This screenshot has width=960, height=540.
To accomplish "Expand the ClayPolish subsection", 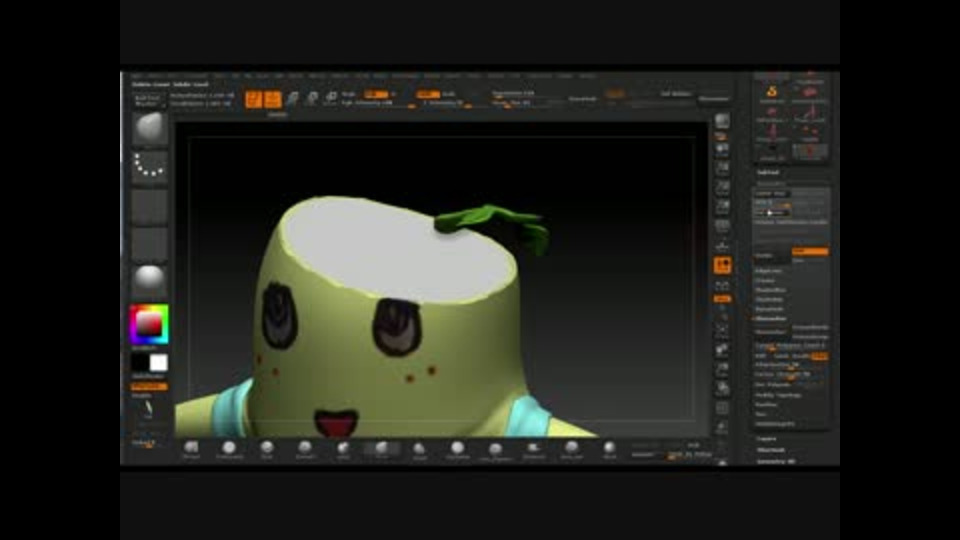I will 769,299.
